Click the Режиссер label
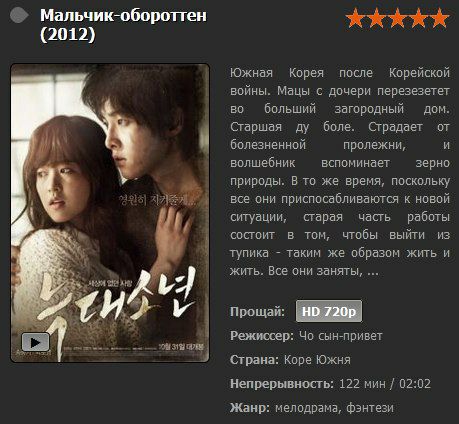459x424 pixels. tap(262, 336)
